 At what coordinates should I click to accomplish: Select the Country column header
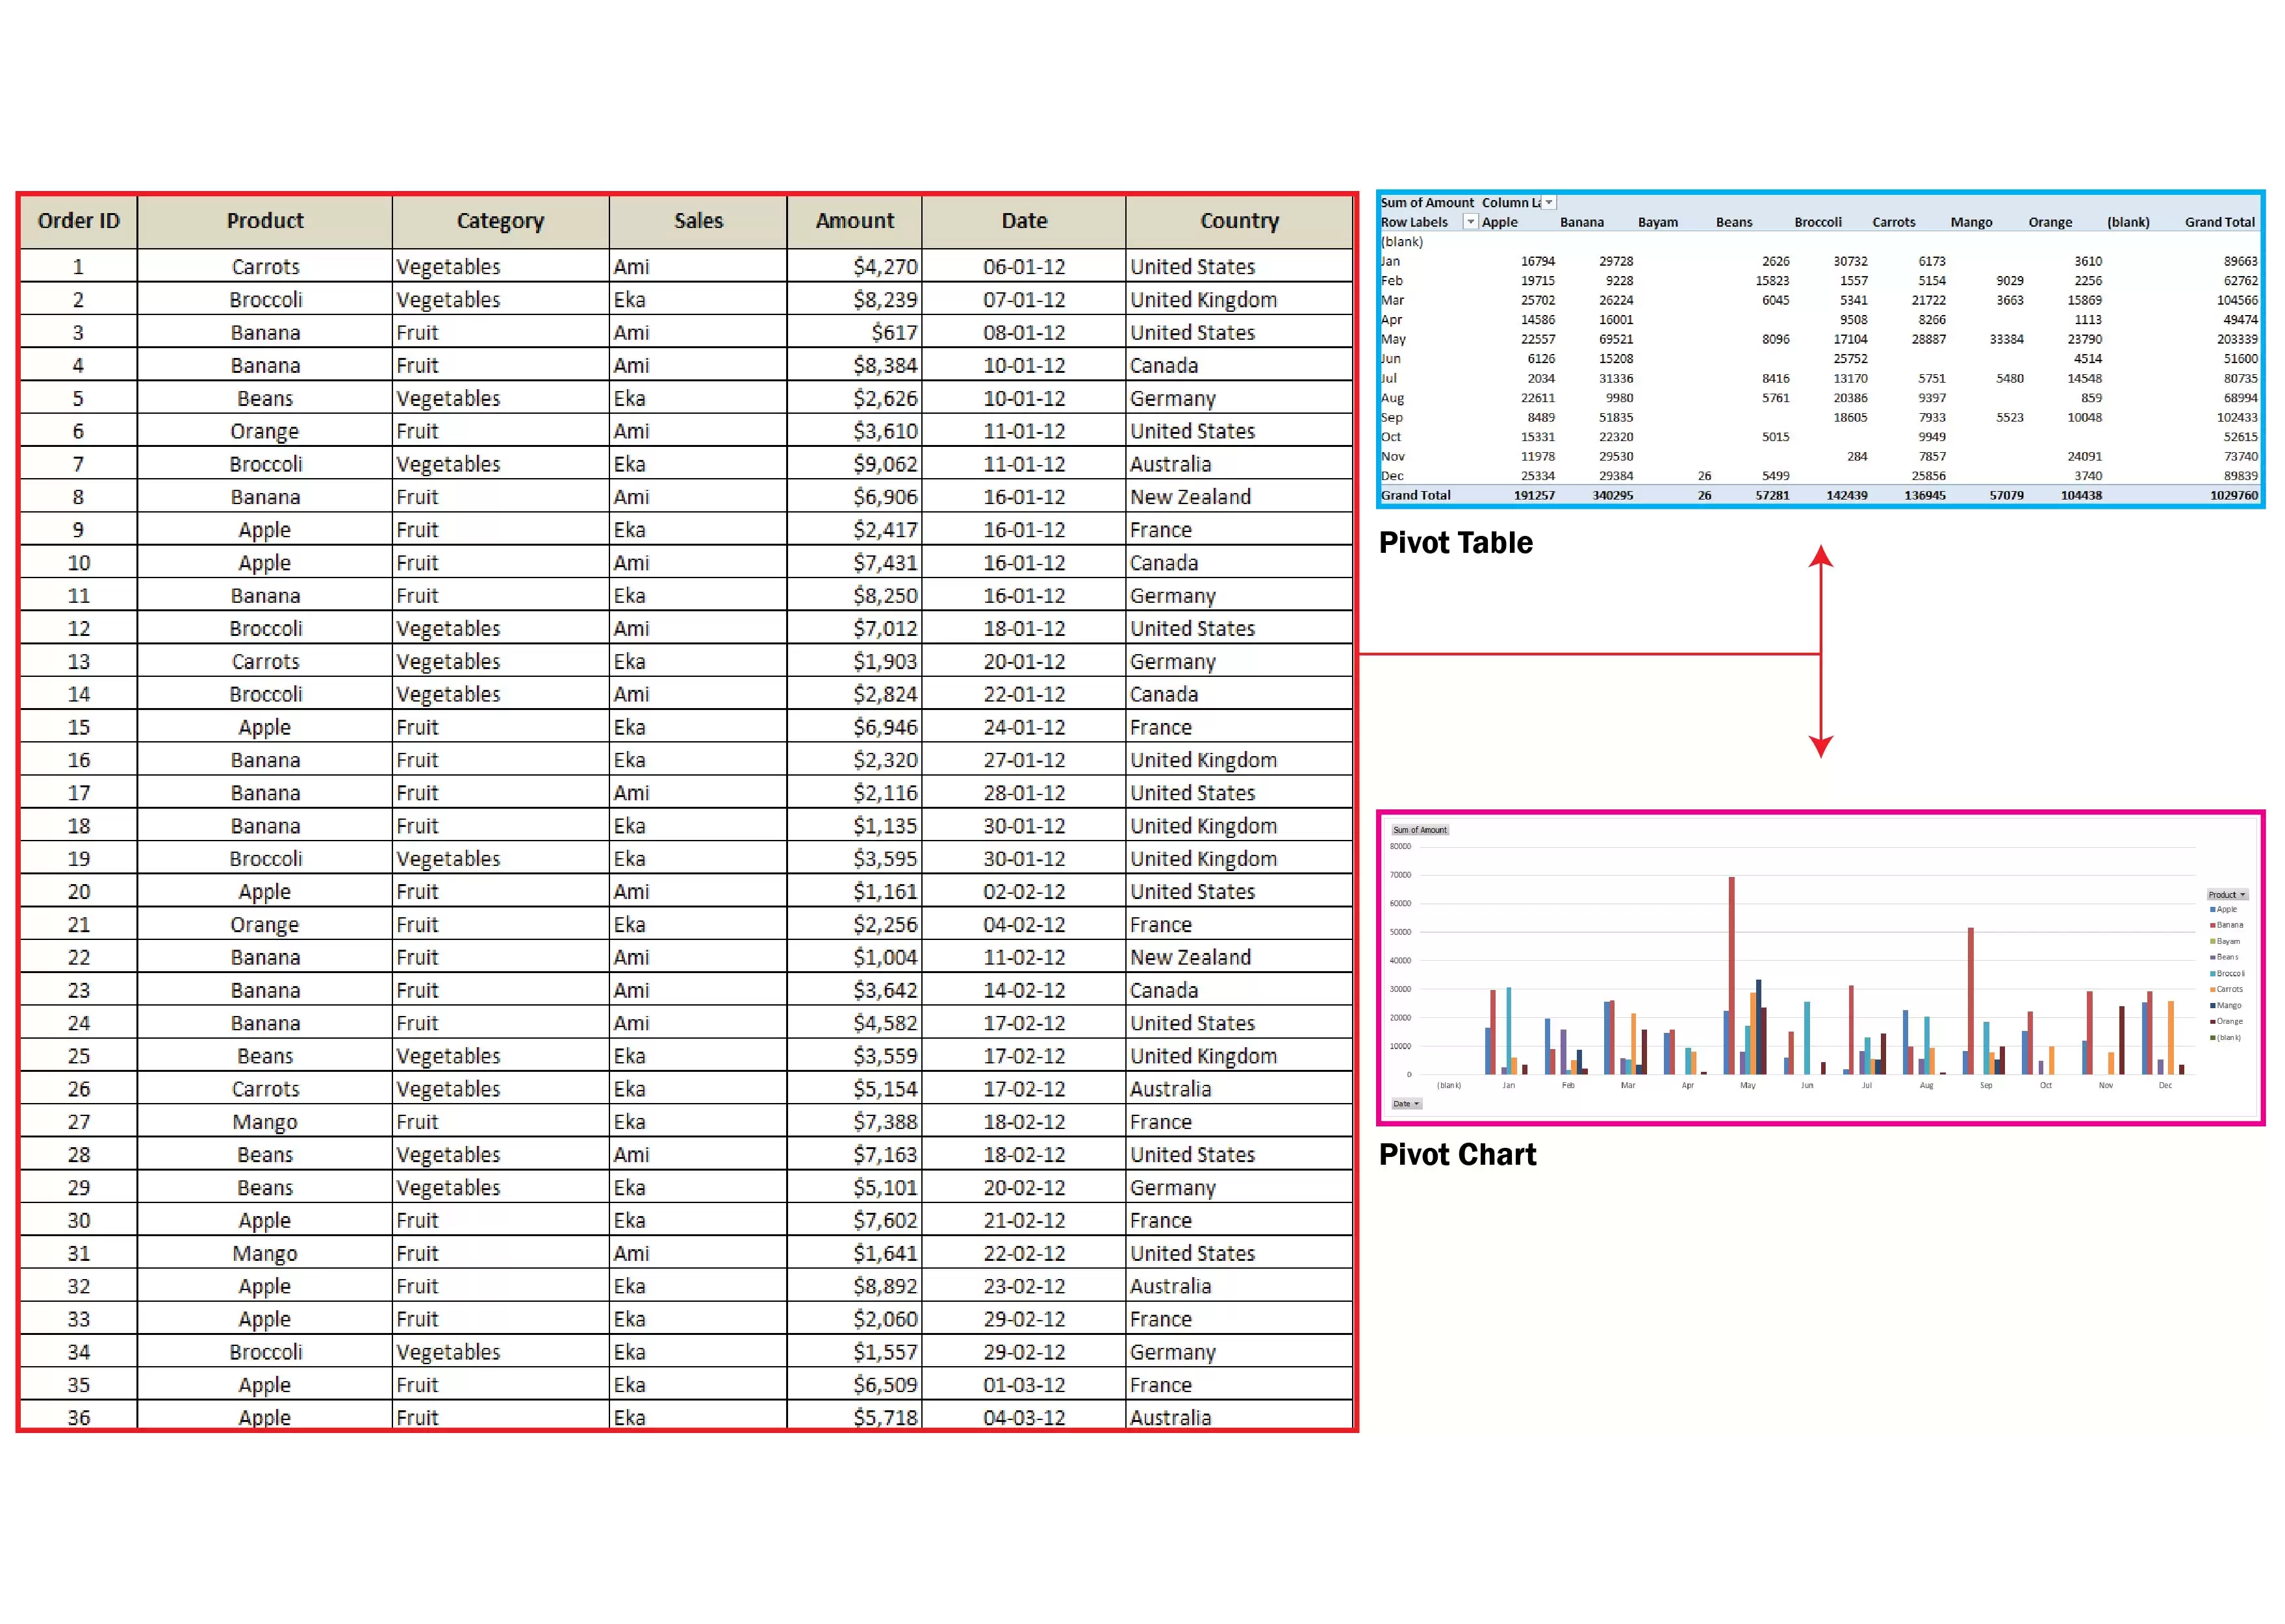coord(1239,221)
